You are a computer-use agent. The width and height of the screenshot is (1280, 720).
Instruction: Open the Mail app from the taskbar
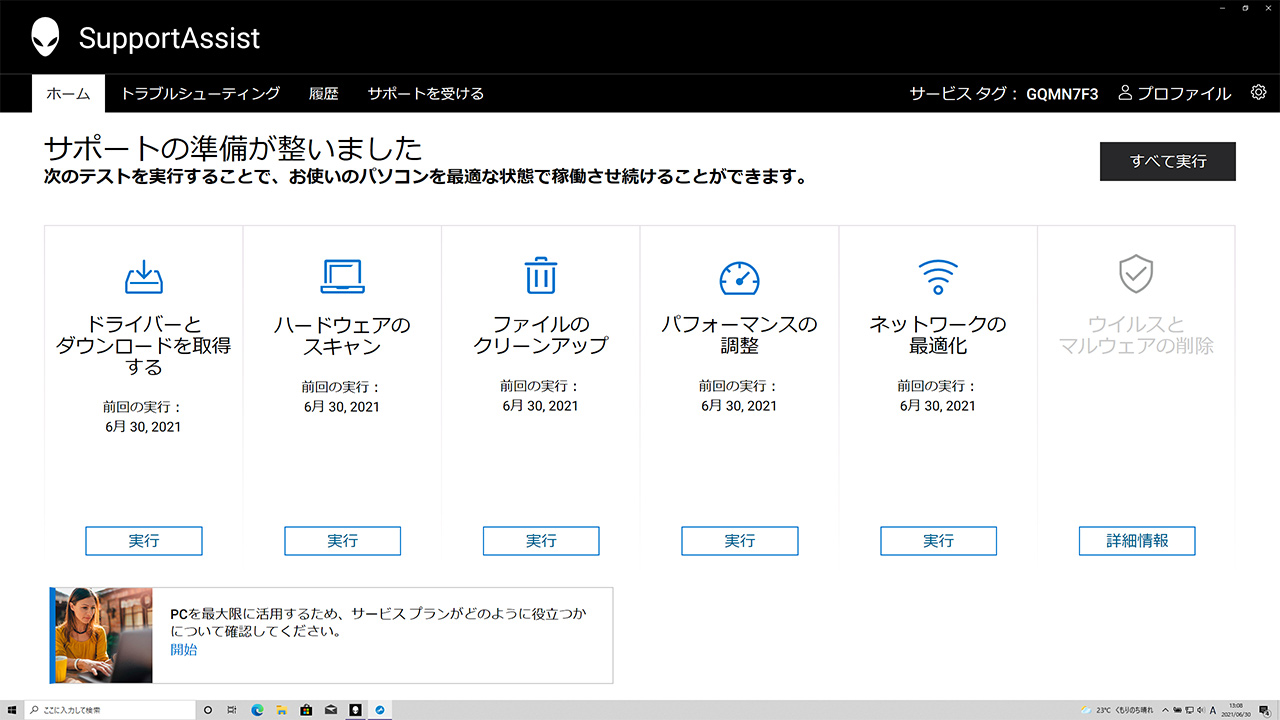(x=330, y=710)
